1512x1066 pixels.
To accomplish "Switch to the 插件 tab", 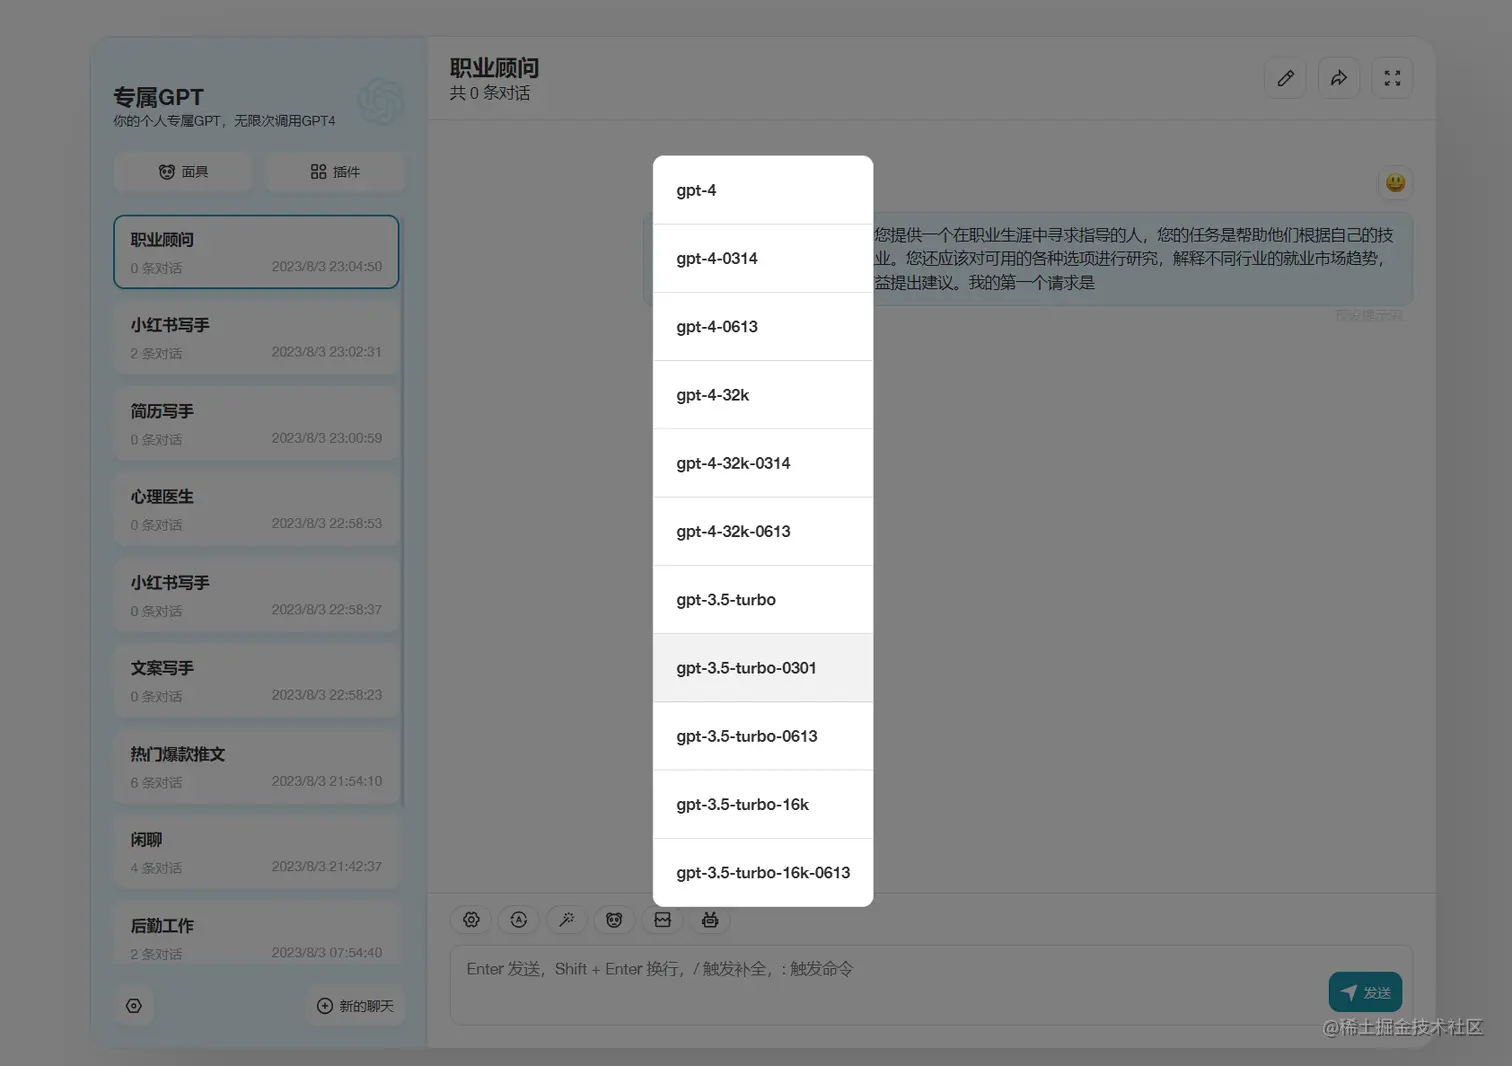I will 334,171.
